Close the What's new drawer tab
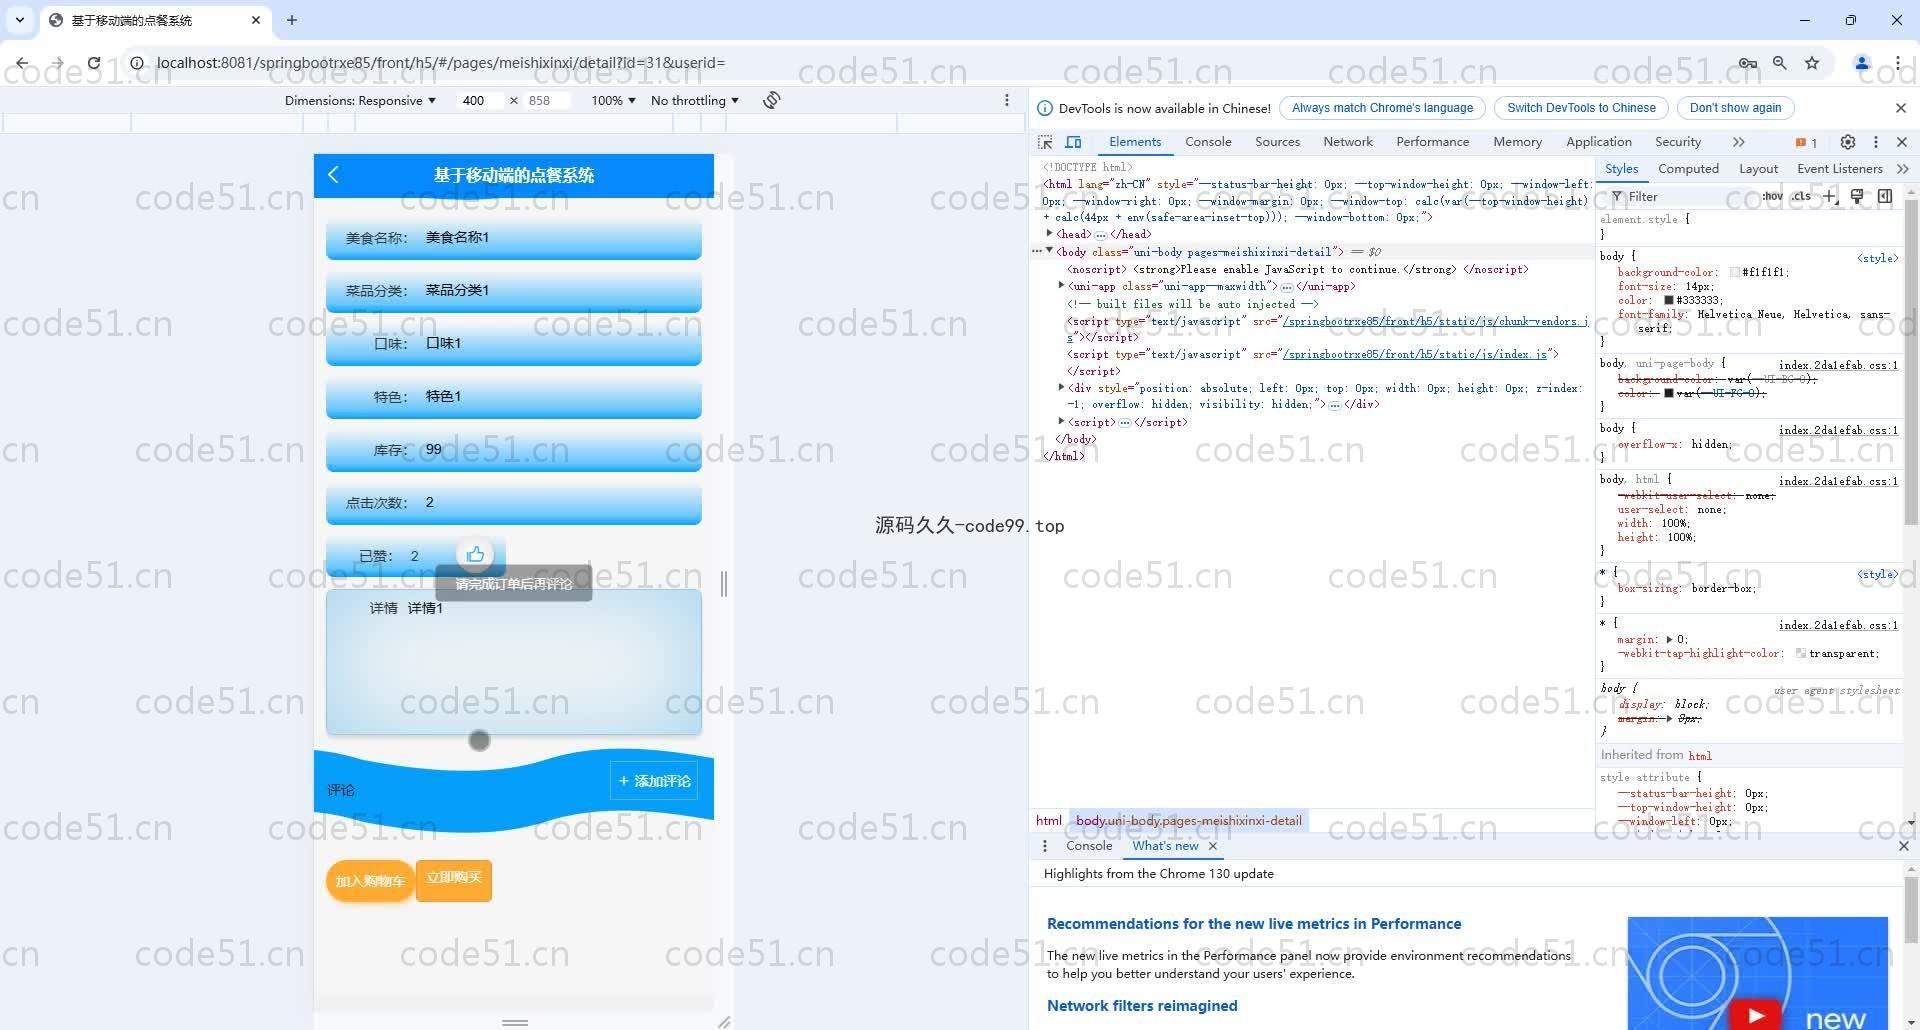Viewport: 1920px width, 1030px height. [x=1213, y=846]
